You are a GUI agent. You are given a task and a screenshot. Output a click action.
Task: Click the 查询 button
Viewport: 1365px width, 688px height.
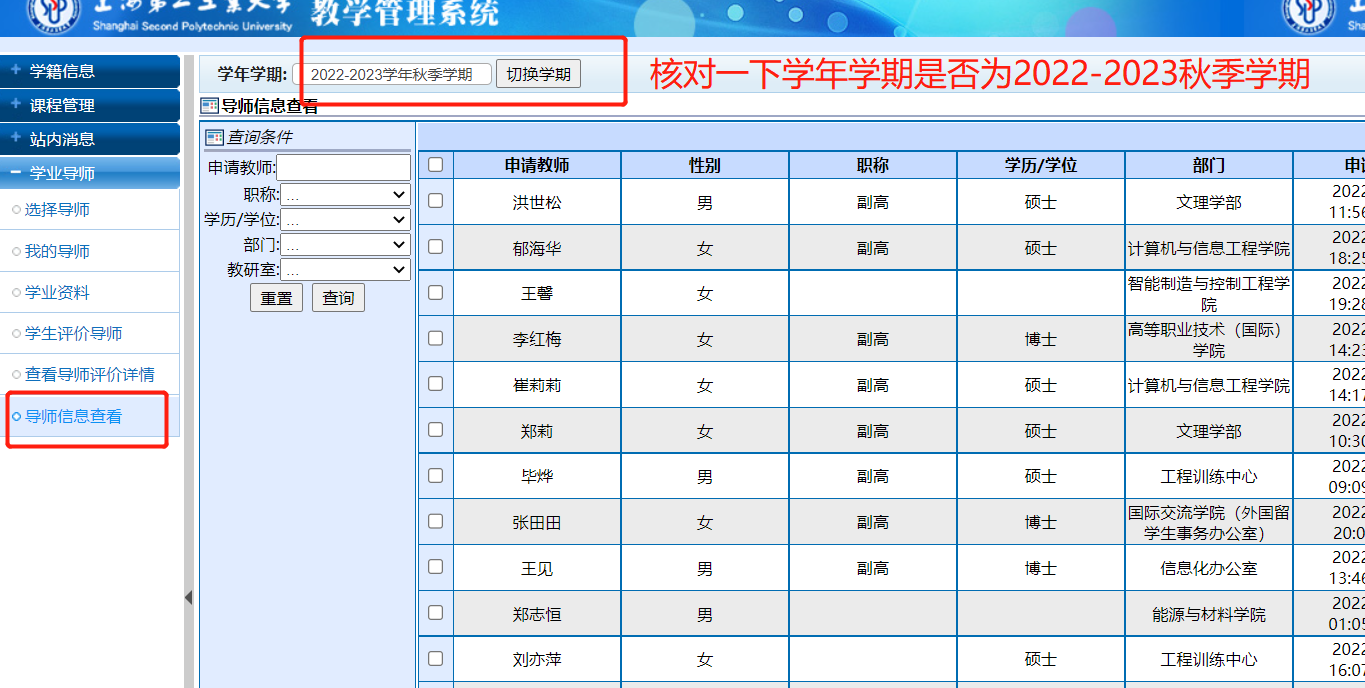pos(339,298)
